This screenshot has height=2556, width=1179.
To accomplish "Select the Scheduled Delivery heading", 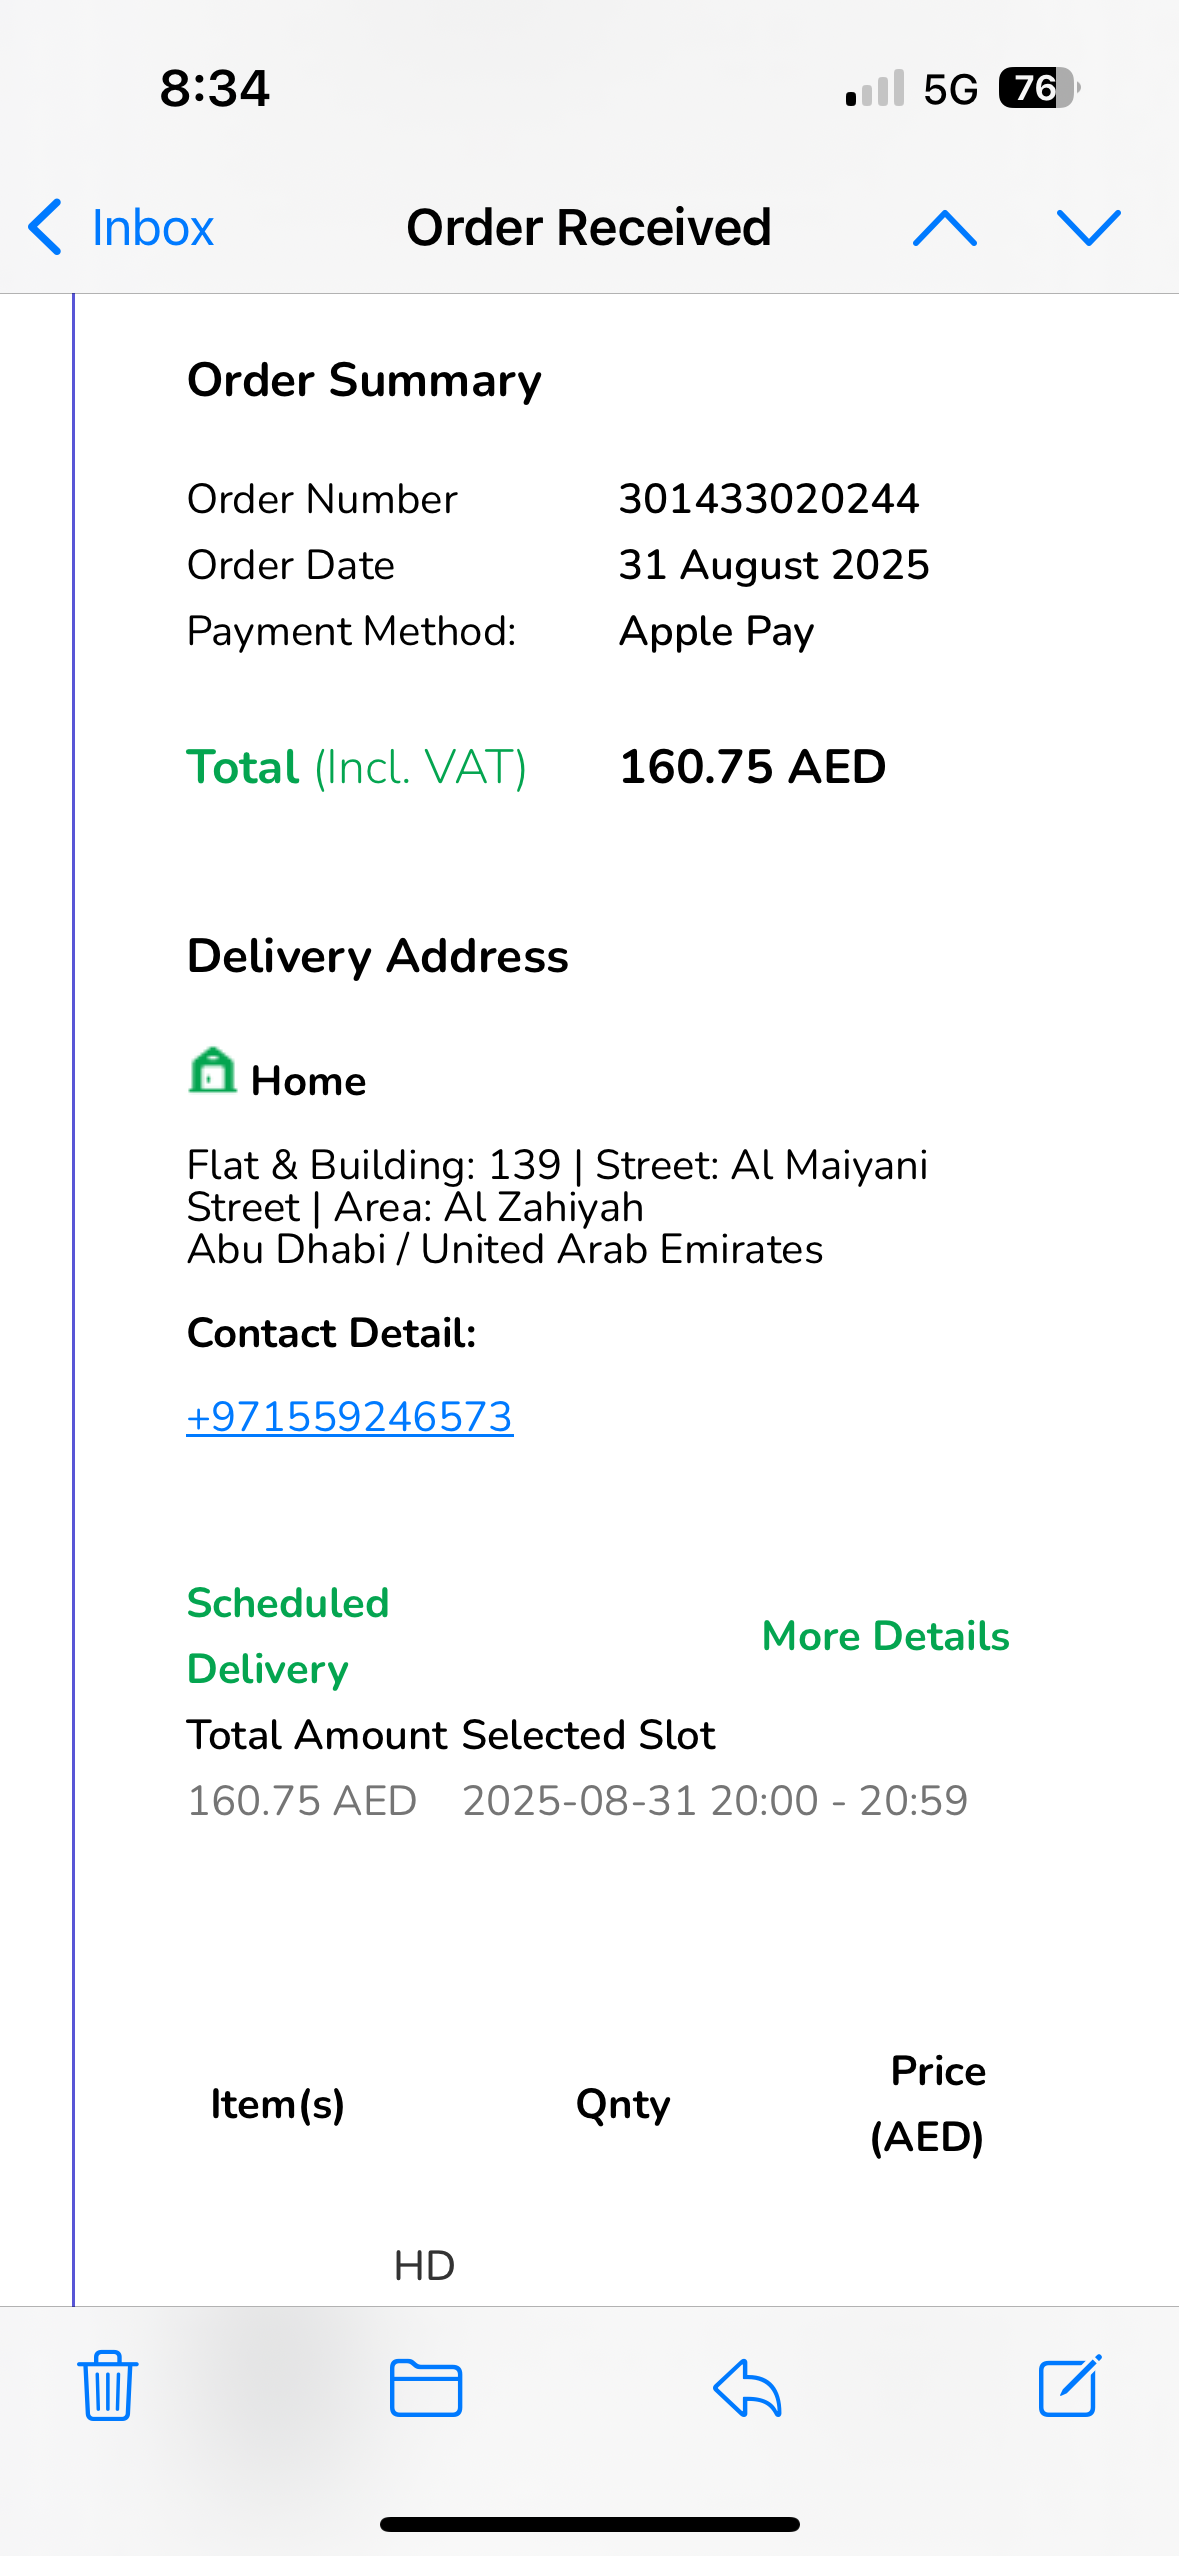I will (288, 1636).
